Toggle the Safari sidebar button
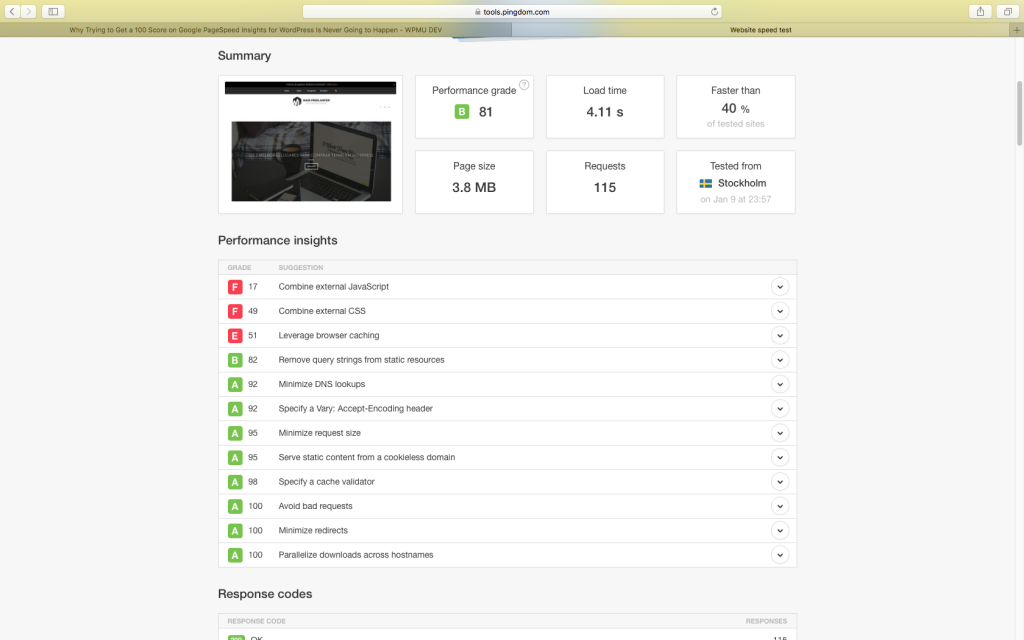Viewport: 1024px width, 640px height. pos(53,11)
